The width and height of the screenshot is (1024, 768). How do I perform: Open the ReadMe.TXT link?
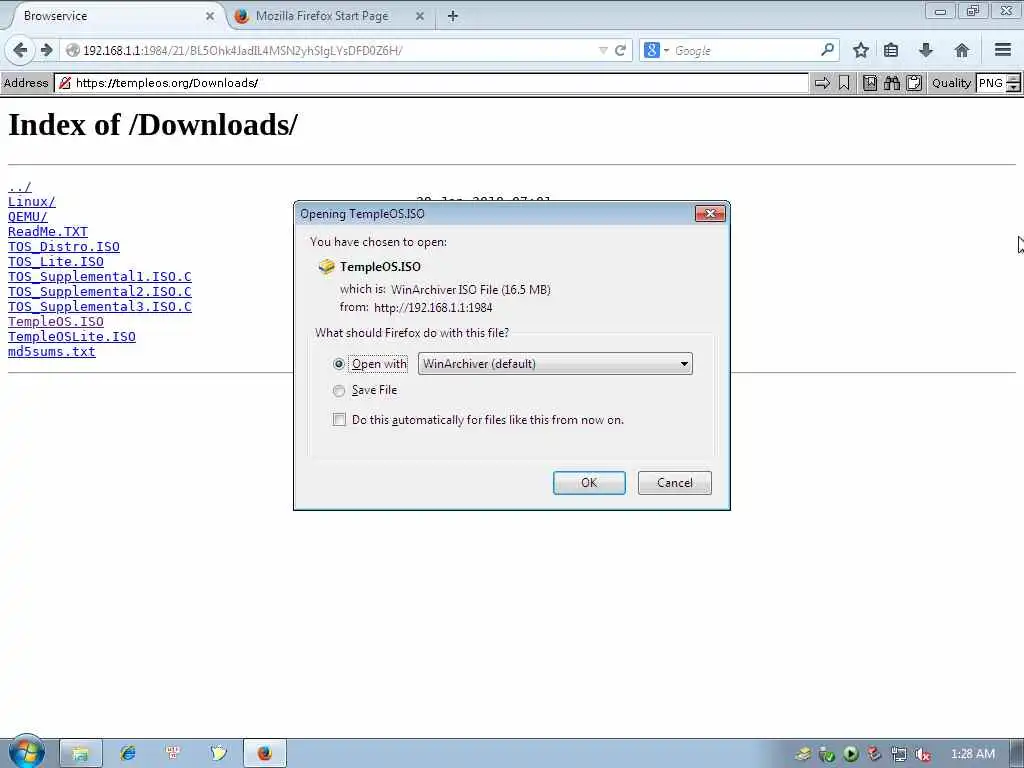coord(48,232)
